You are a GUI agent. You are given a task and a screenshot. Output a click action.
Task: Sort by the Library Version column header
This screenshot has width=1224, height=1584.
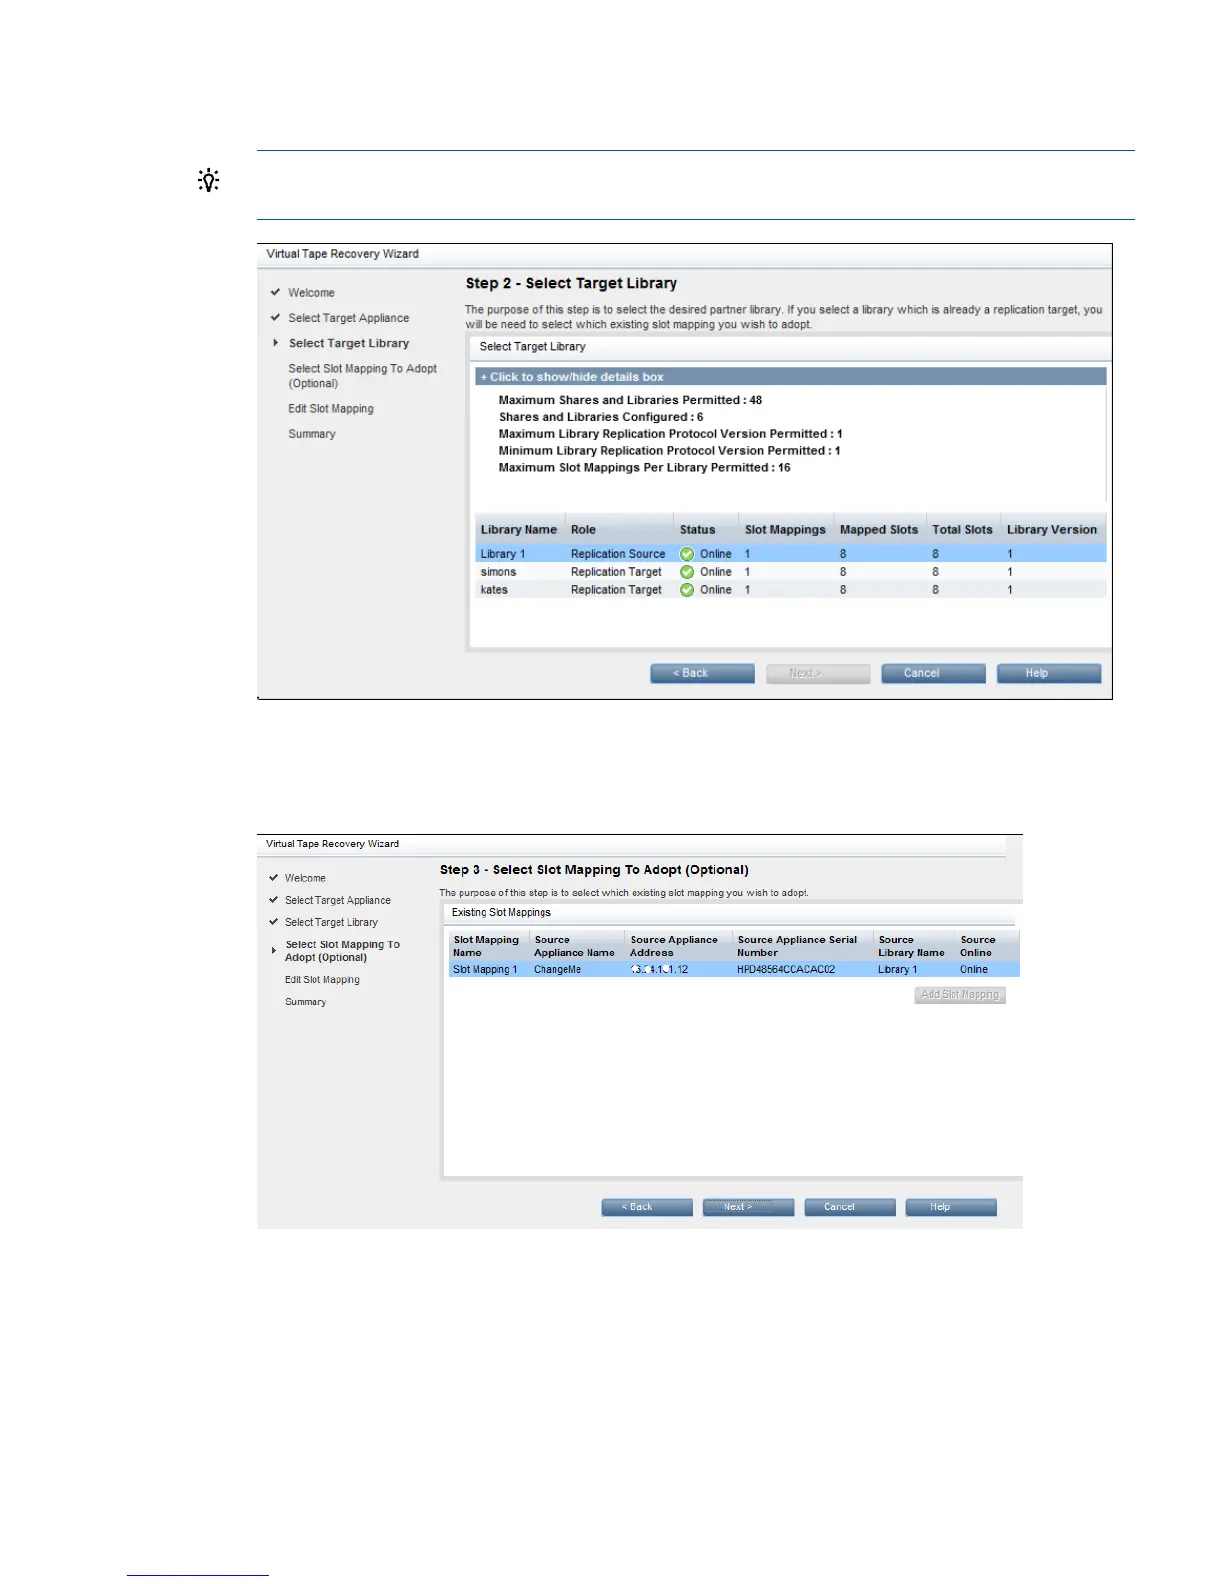point(1052,530)
